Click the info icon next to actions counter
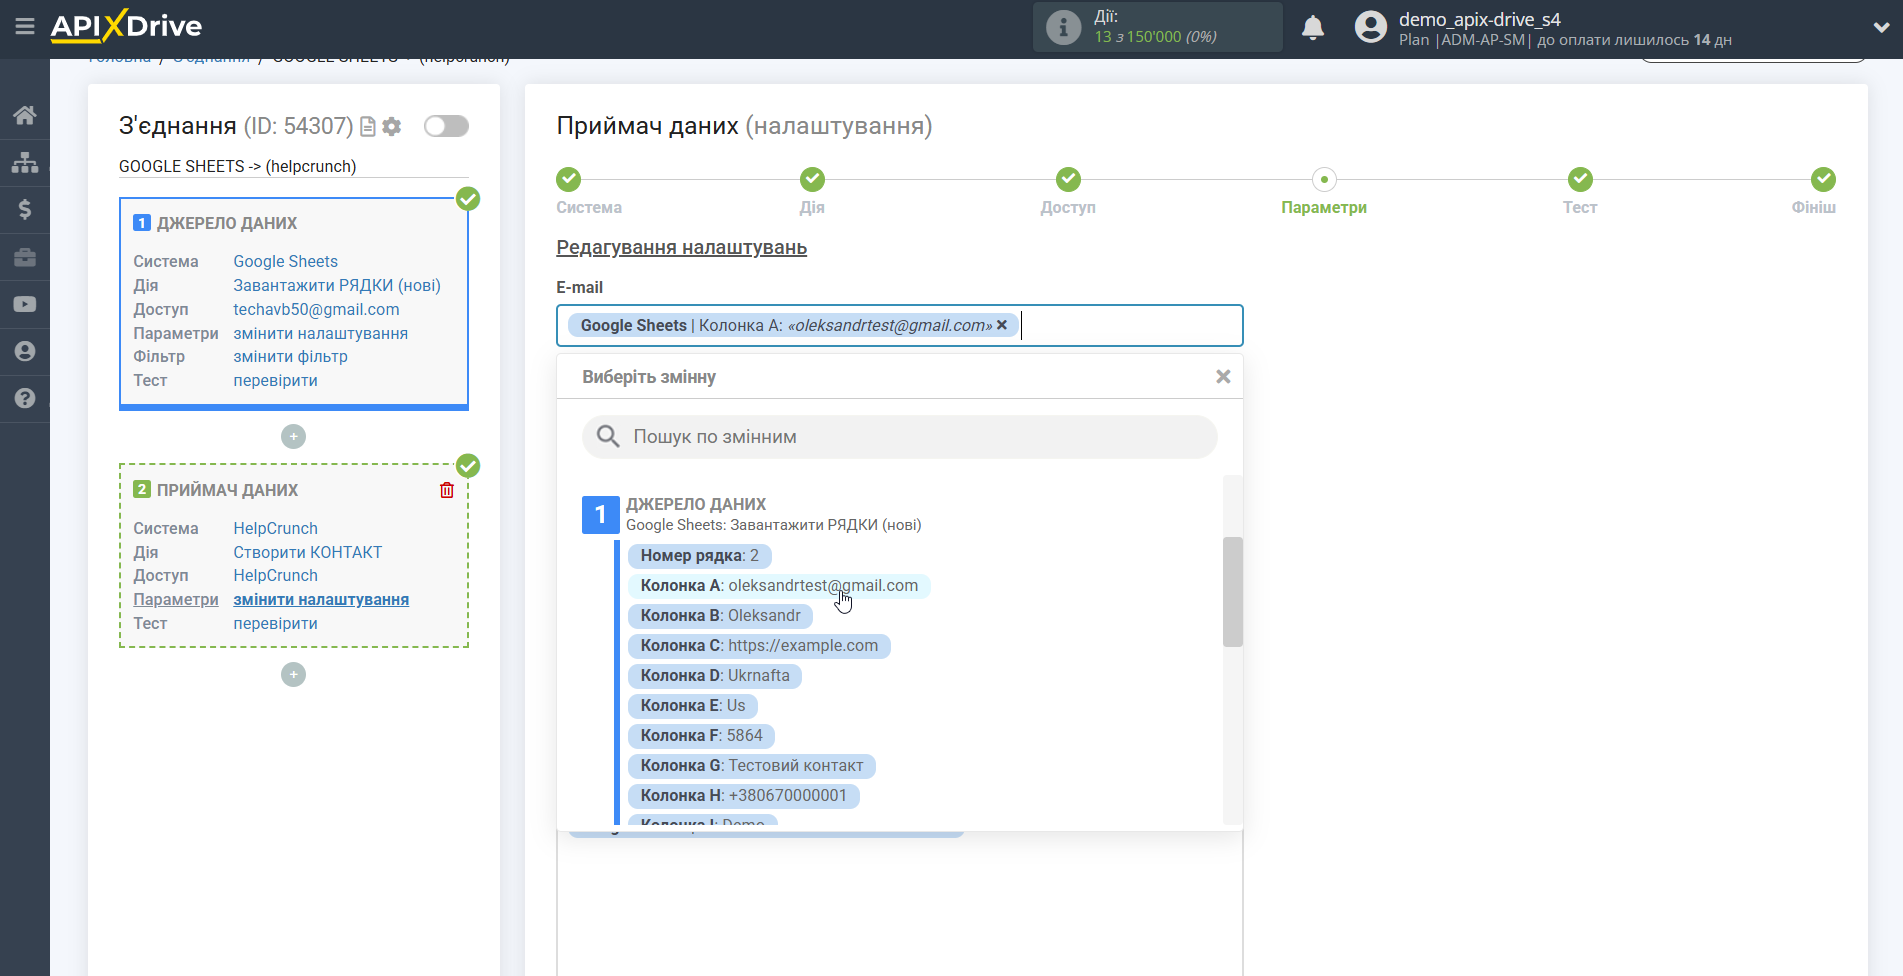This screenshot has height=976, width=1903. coord(1063,27)
